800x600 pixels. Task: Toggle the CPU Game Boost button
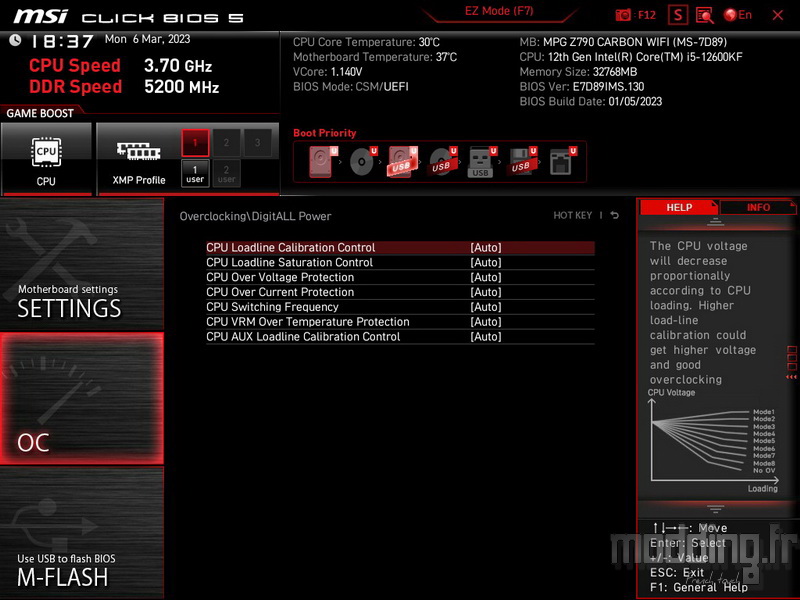[x=46, y=159]
